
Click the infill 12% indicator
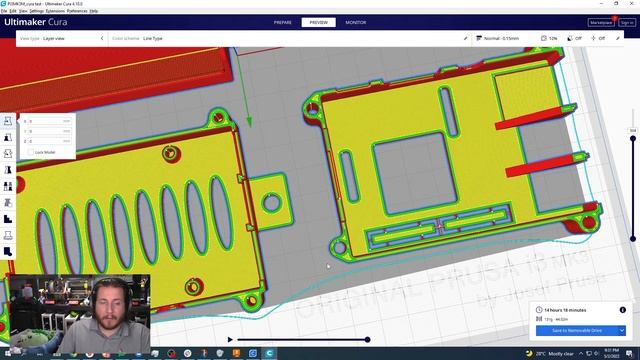coord(549,38)
